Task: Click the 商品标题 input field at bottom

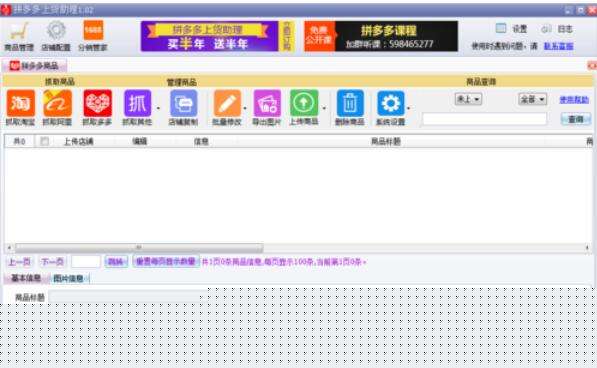Action: click(x=128, y=297)
